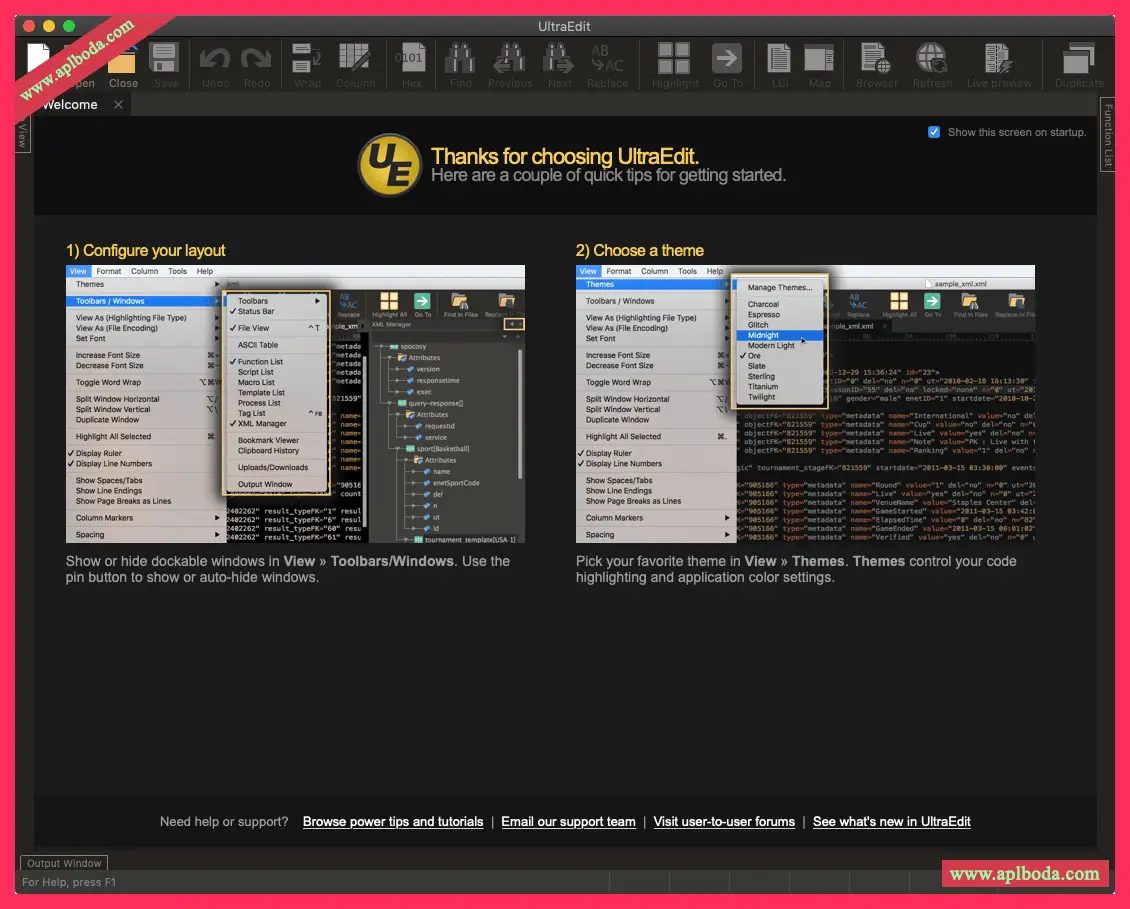Click the Find Next icon
The image size is (1130, 909).
click(x=559, y=65)
